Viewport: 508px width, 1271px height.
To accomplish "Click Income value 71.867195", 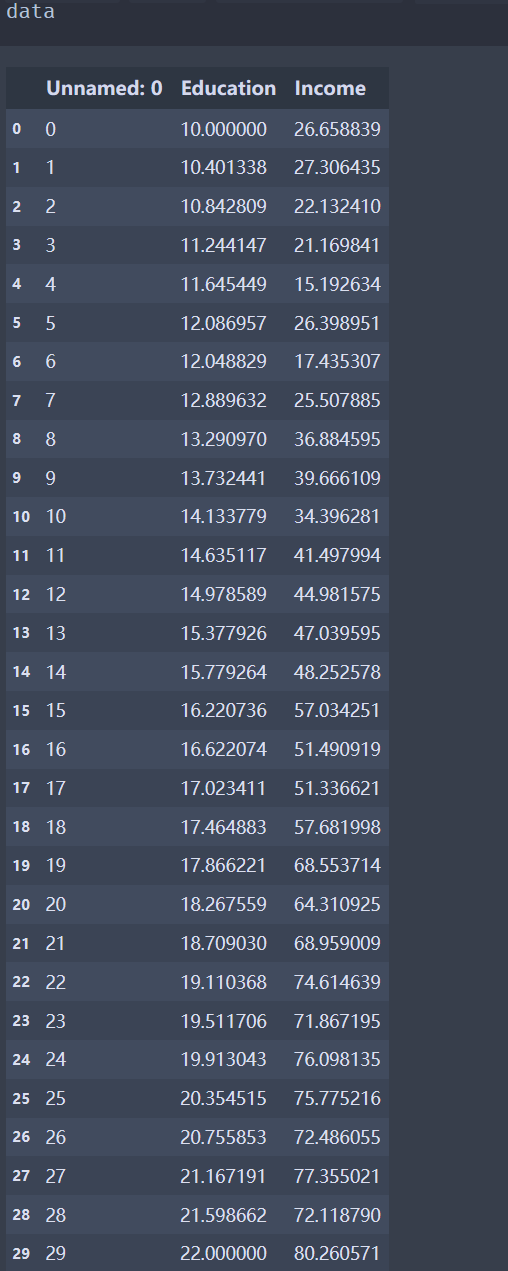I will [x=337, y=1020].
